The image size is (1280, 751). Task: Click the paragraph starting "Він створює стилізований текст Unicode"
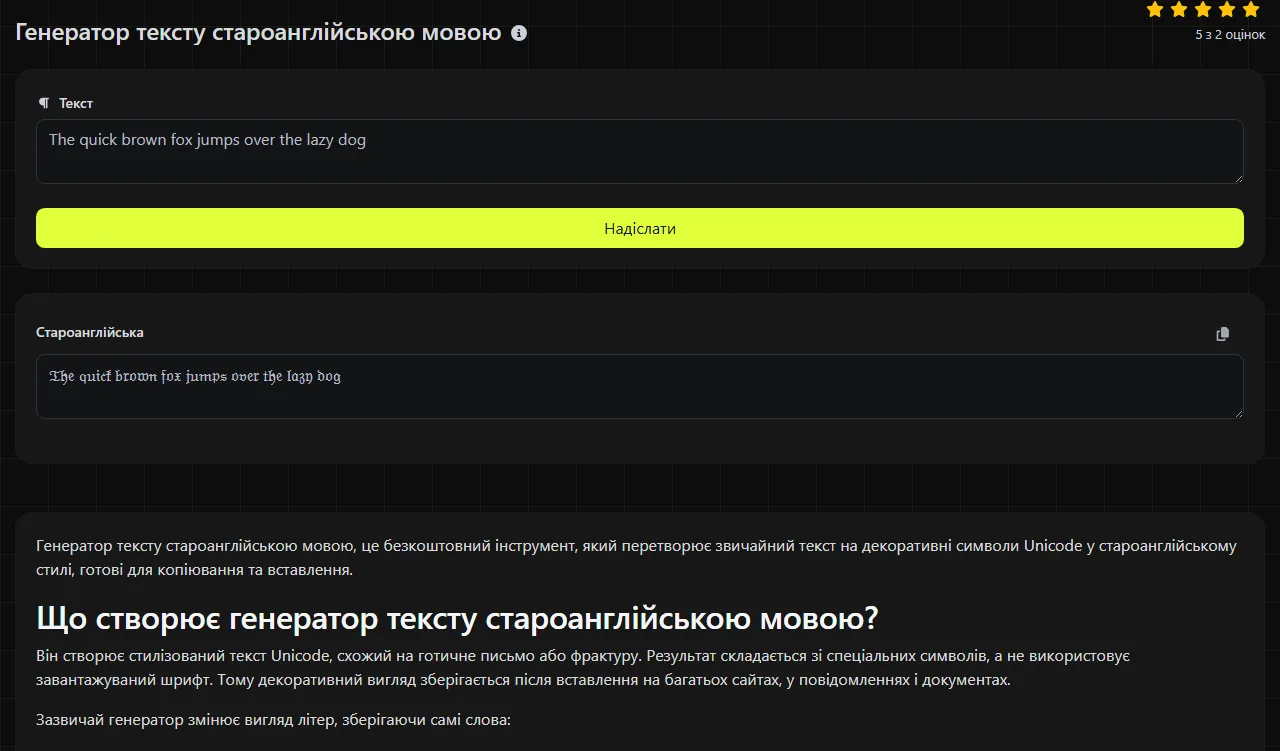(583, 668)
